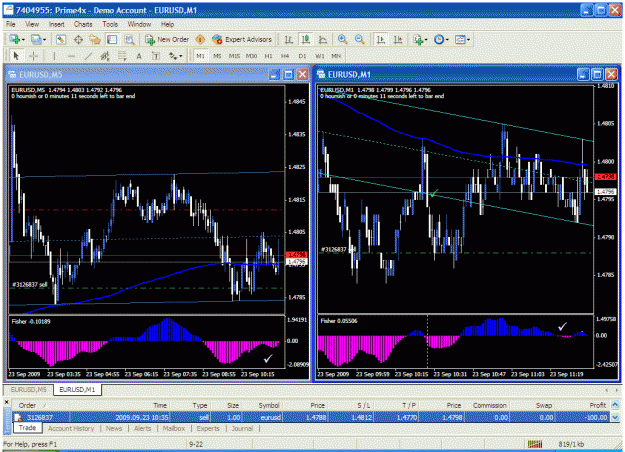Zoom out on the chart
625x452 pixels.
359,39
